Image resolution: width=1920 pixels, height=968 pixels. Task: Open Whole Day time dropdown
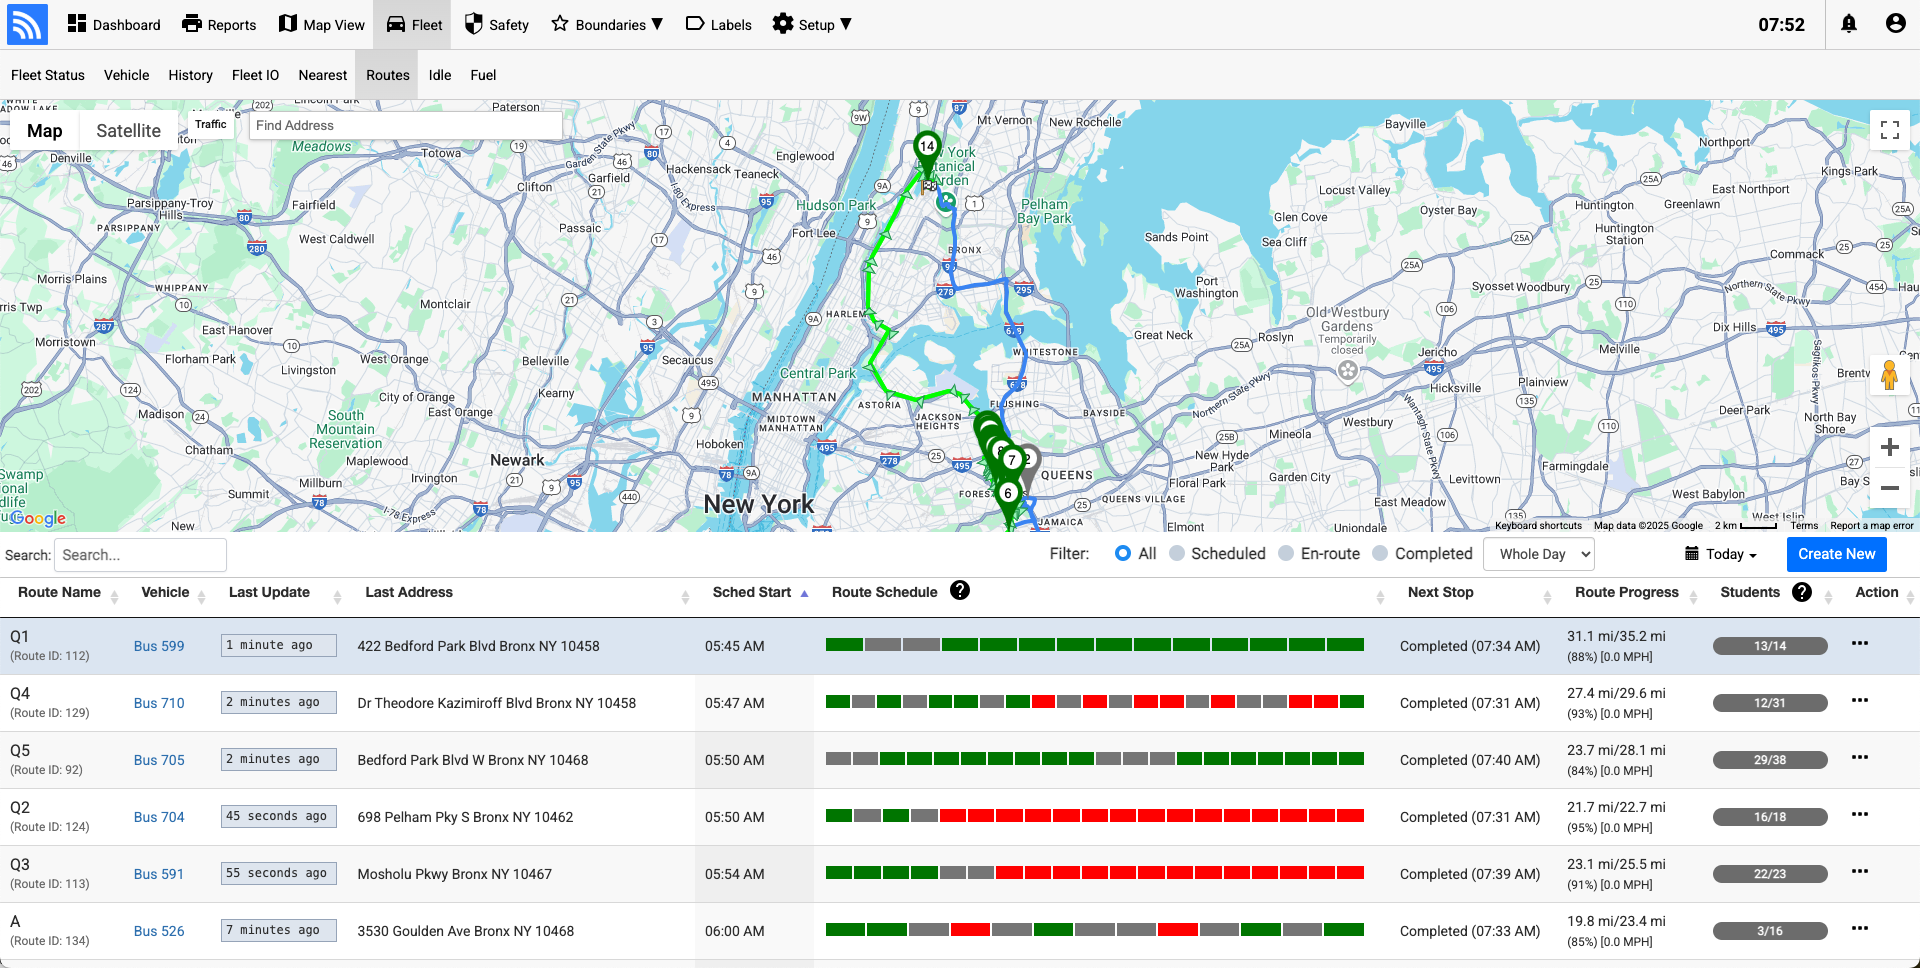(x=1539, y=554)
